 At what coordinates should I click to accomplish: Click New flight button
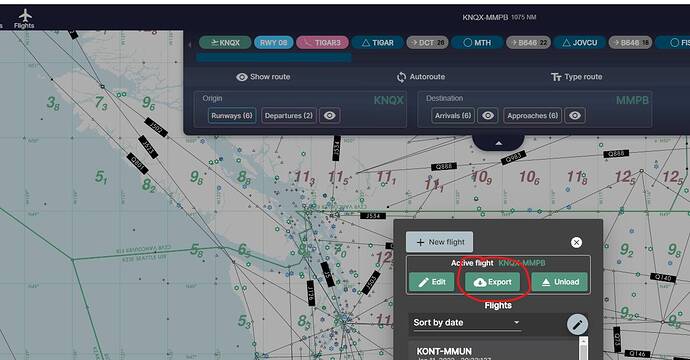(440, 242)
